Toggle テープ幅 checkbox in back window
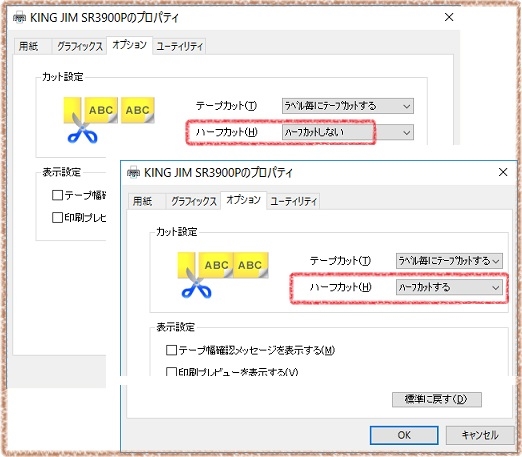 click(x=57, y=195)
